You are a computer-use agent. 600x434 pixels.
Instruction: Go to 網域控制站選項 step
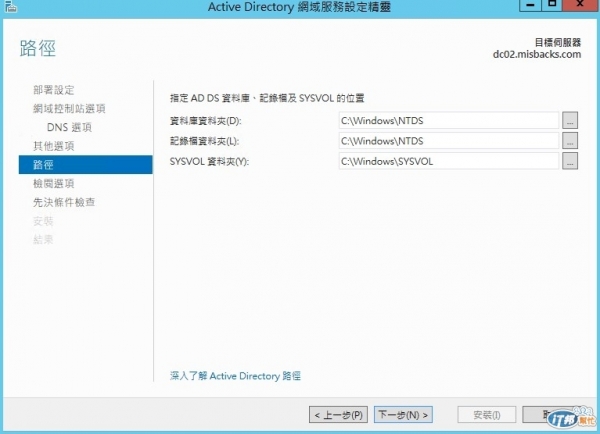click(69, 109)
